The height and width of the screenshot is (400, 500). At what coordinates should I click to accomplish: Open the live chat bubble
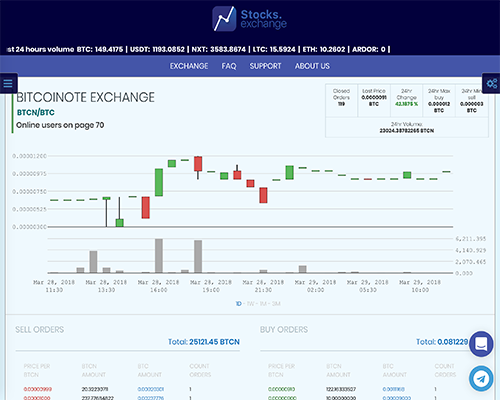pyautogui.click(x=481, y=344)
